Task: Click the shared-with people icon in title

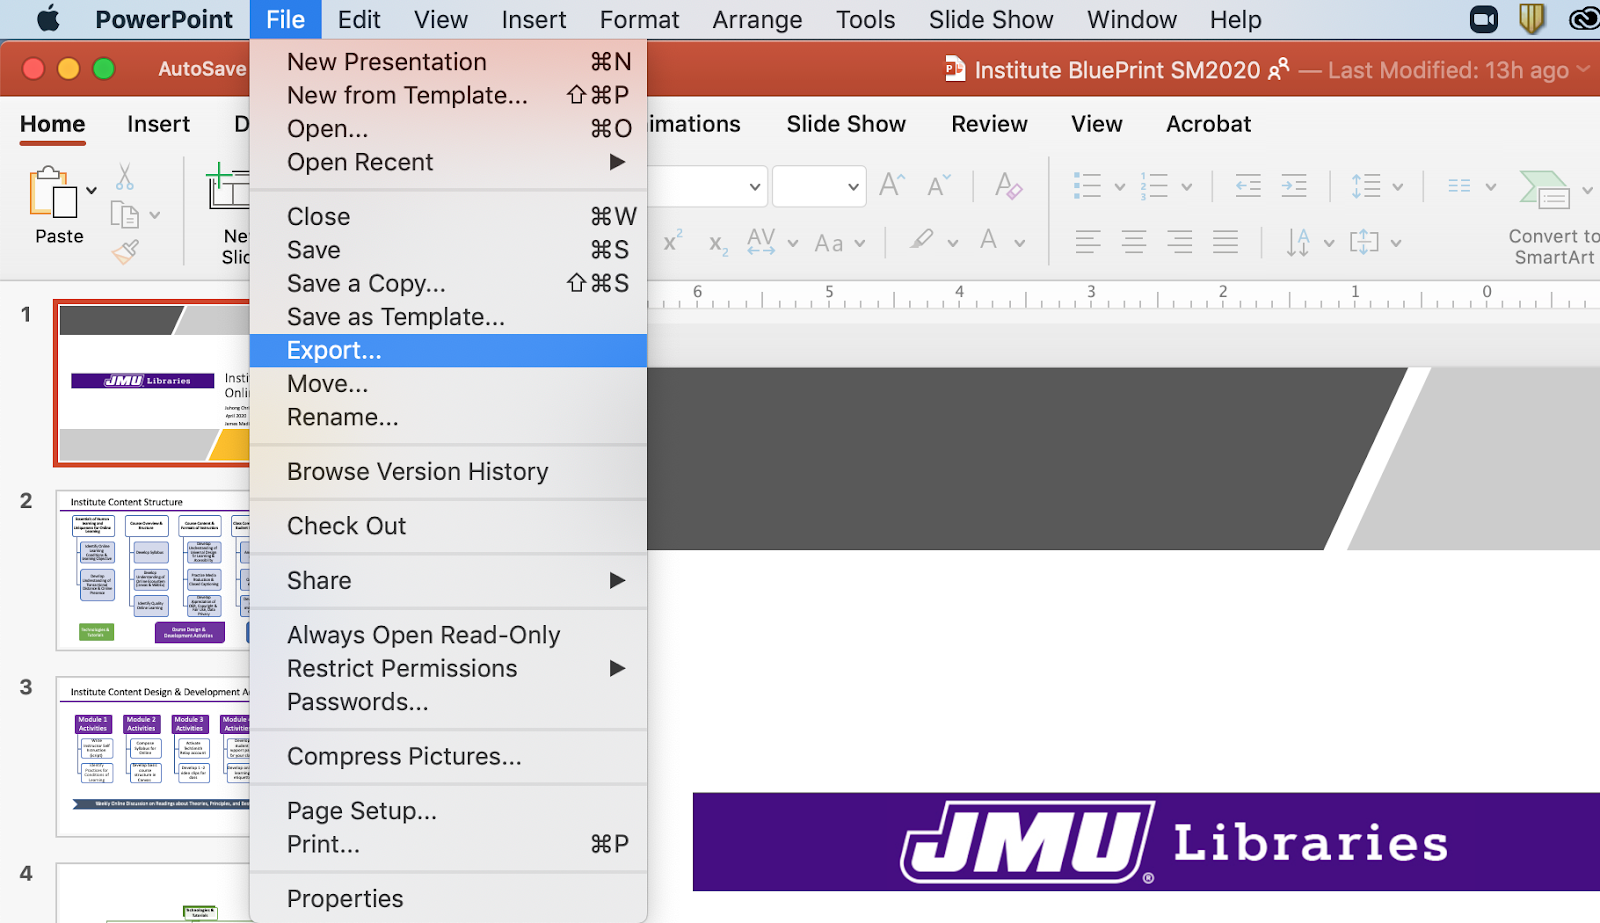Action: point(1279,69)
